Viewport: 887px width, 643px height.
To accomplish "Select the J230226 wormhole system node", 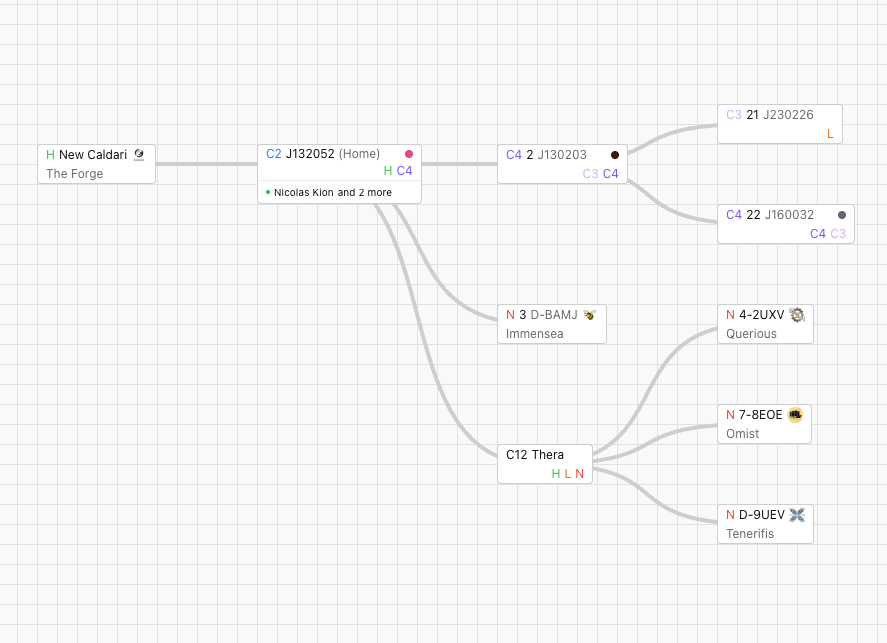I will pyautogui.click(x=788, y=115).
